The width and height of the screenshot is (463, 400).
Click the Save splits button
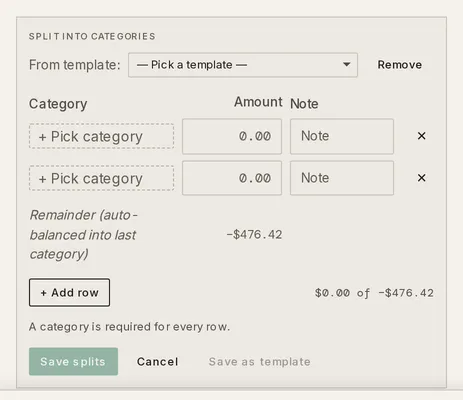[x=73, y=362]
